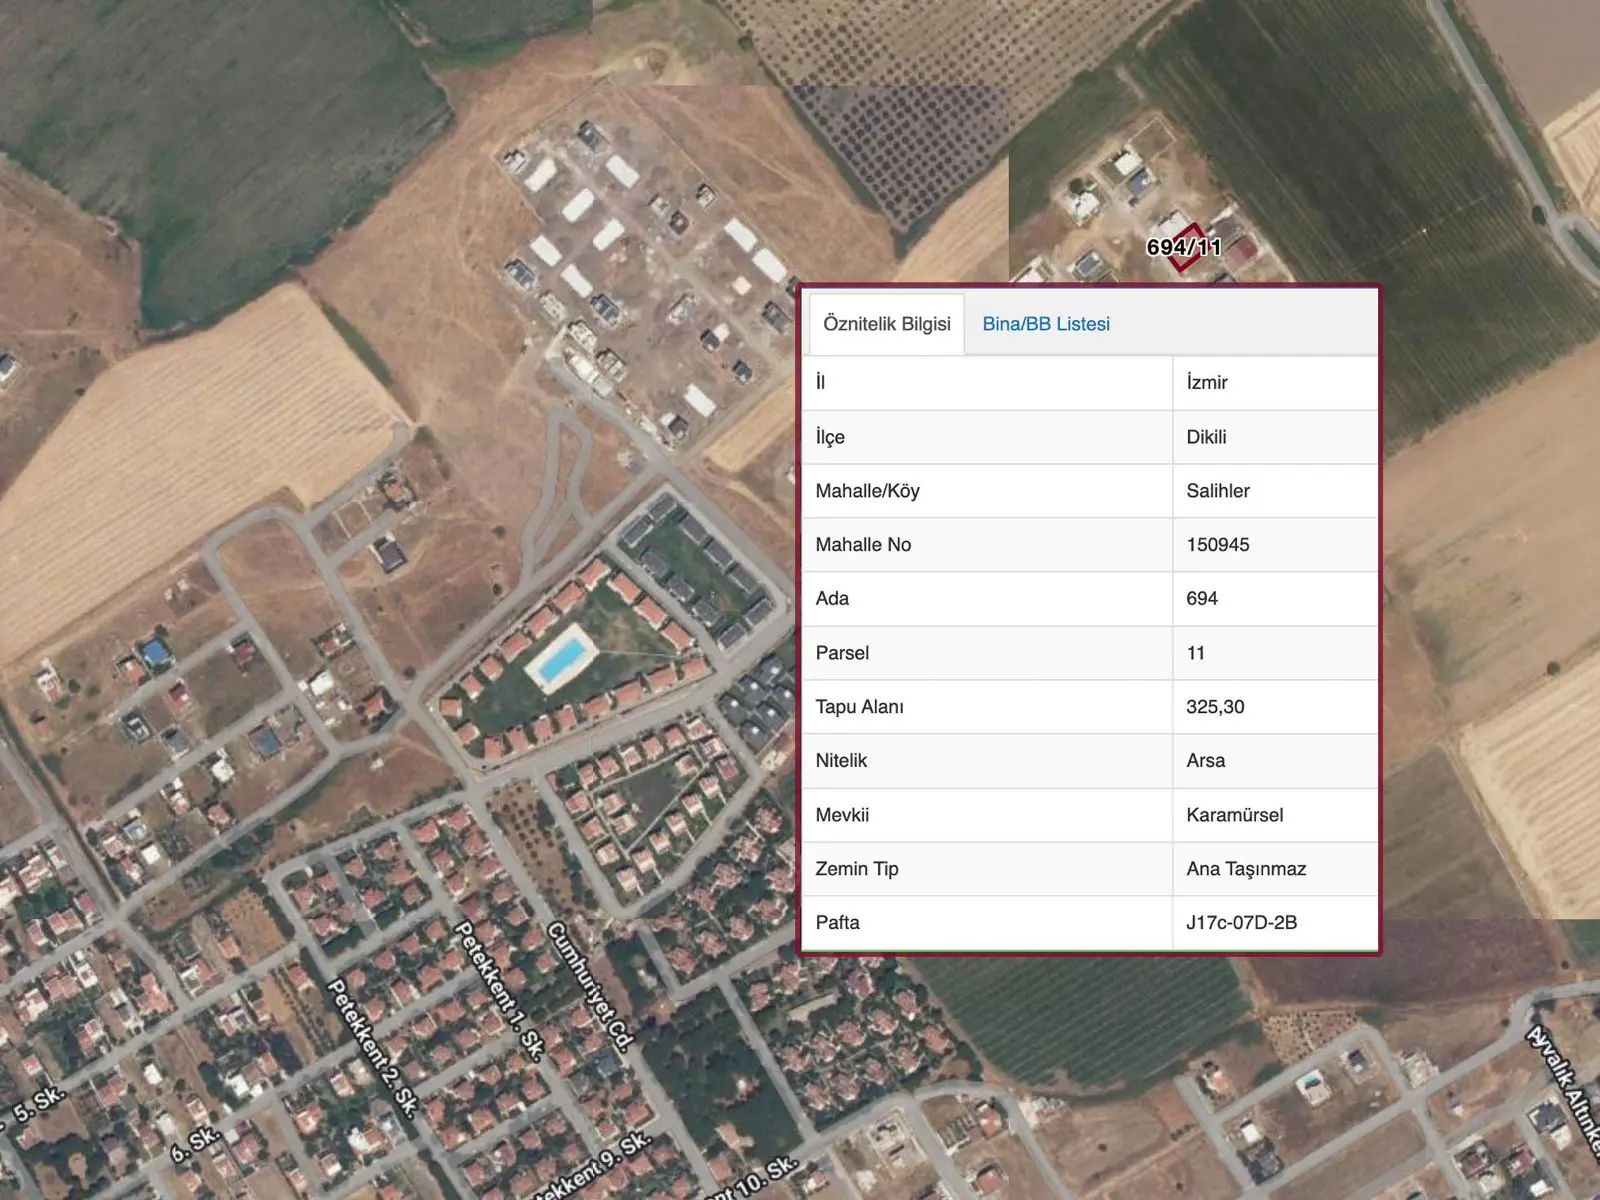This screenshot has height=1200, width=1600.
Task: Select the Tapu Alanı value 325,30
Action: 1215,707
